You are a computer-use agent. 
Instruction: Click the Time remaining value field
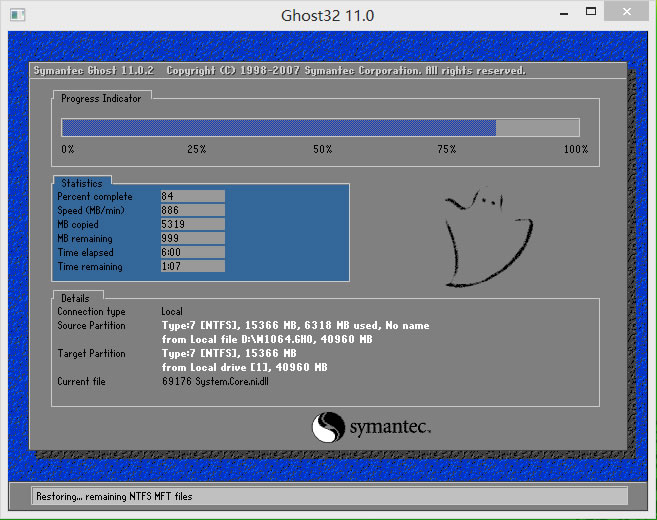coord(192,267)
